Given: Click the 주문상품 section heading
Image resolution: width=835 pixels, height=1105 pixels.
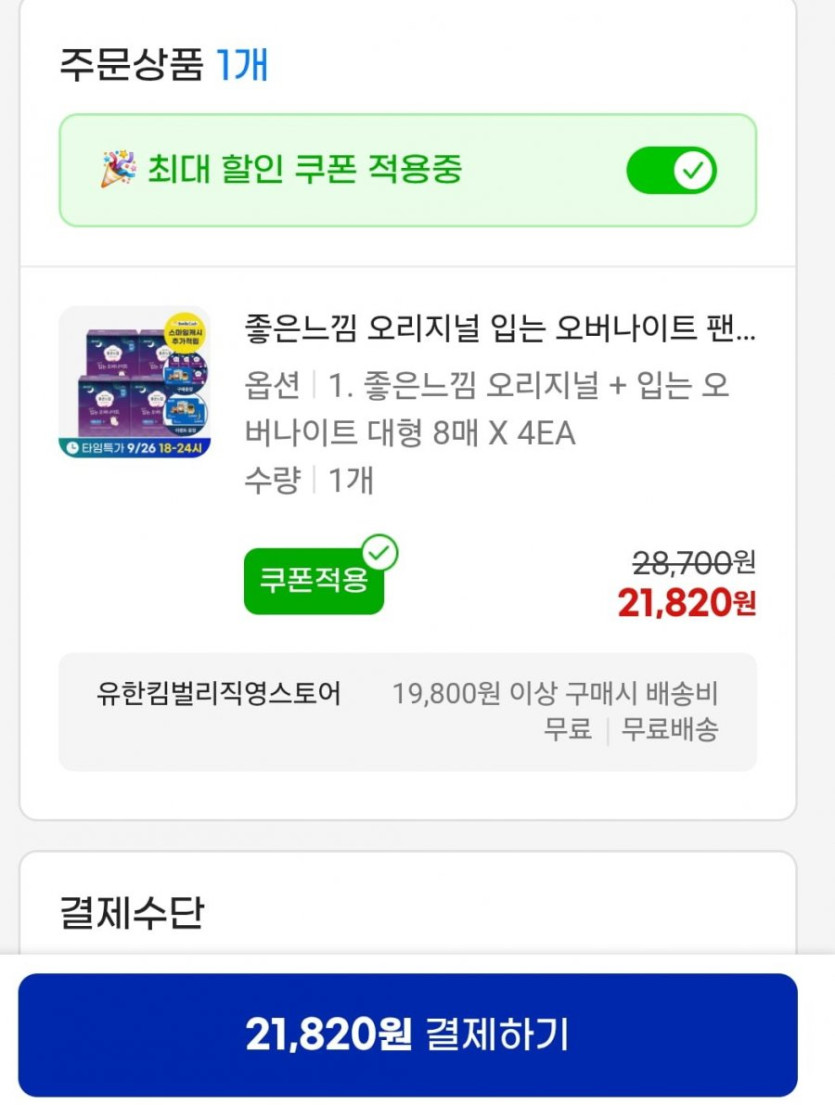Looking at the screenshot, I should (x=131, y=65).
